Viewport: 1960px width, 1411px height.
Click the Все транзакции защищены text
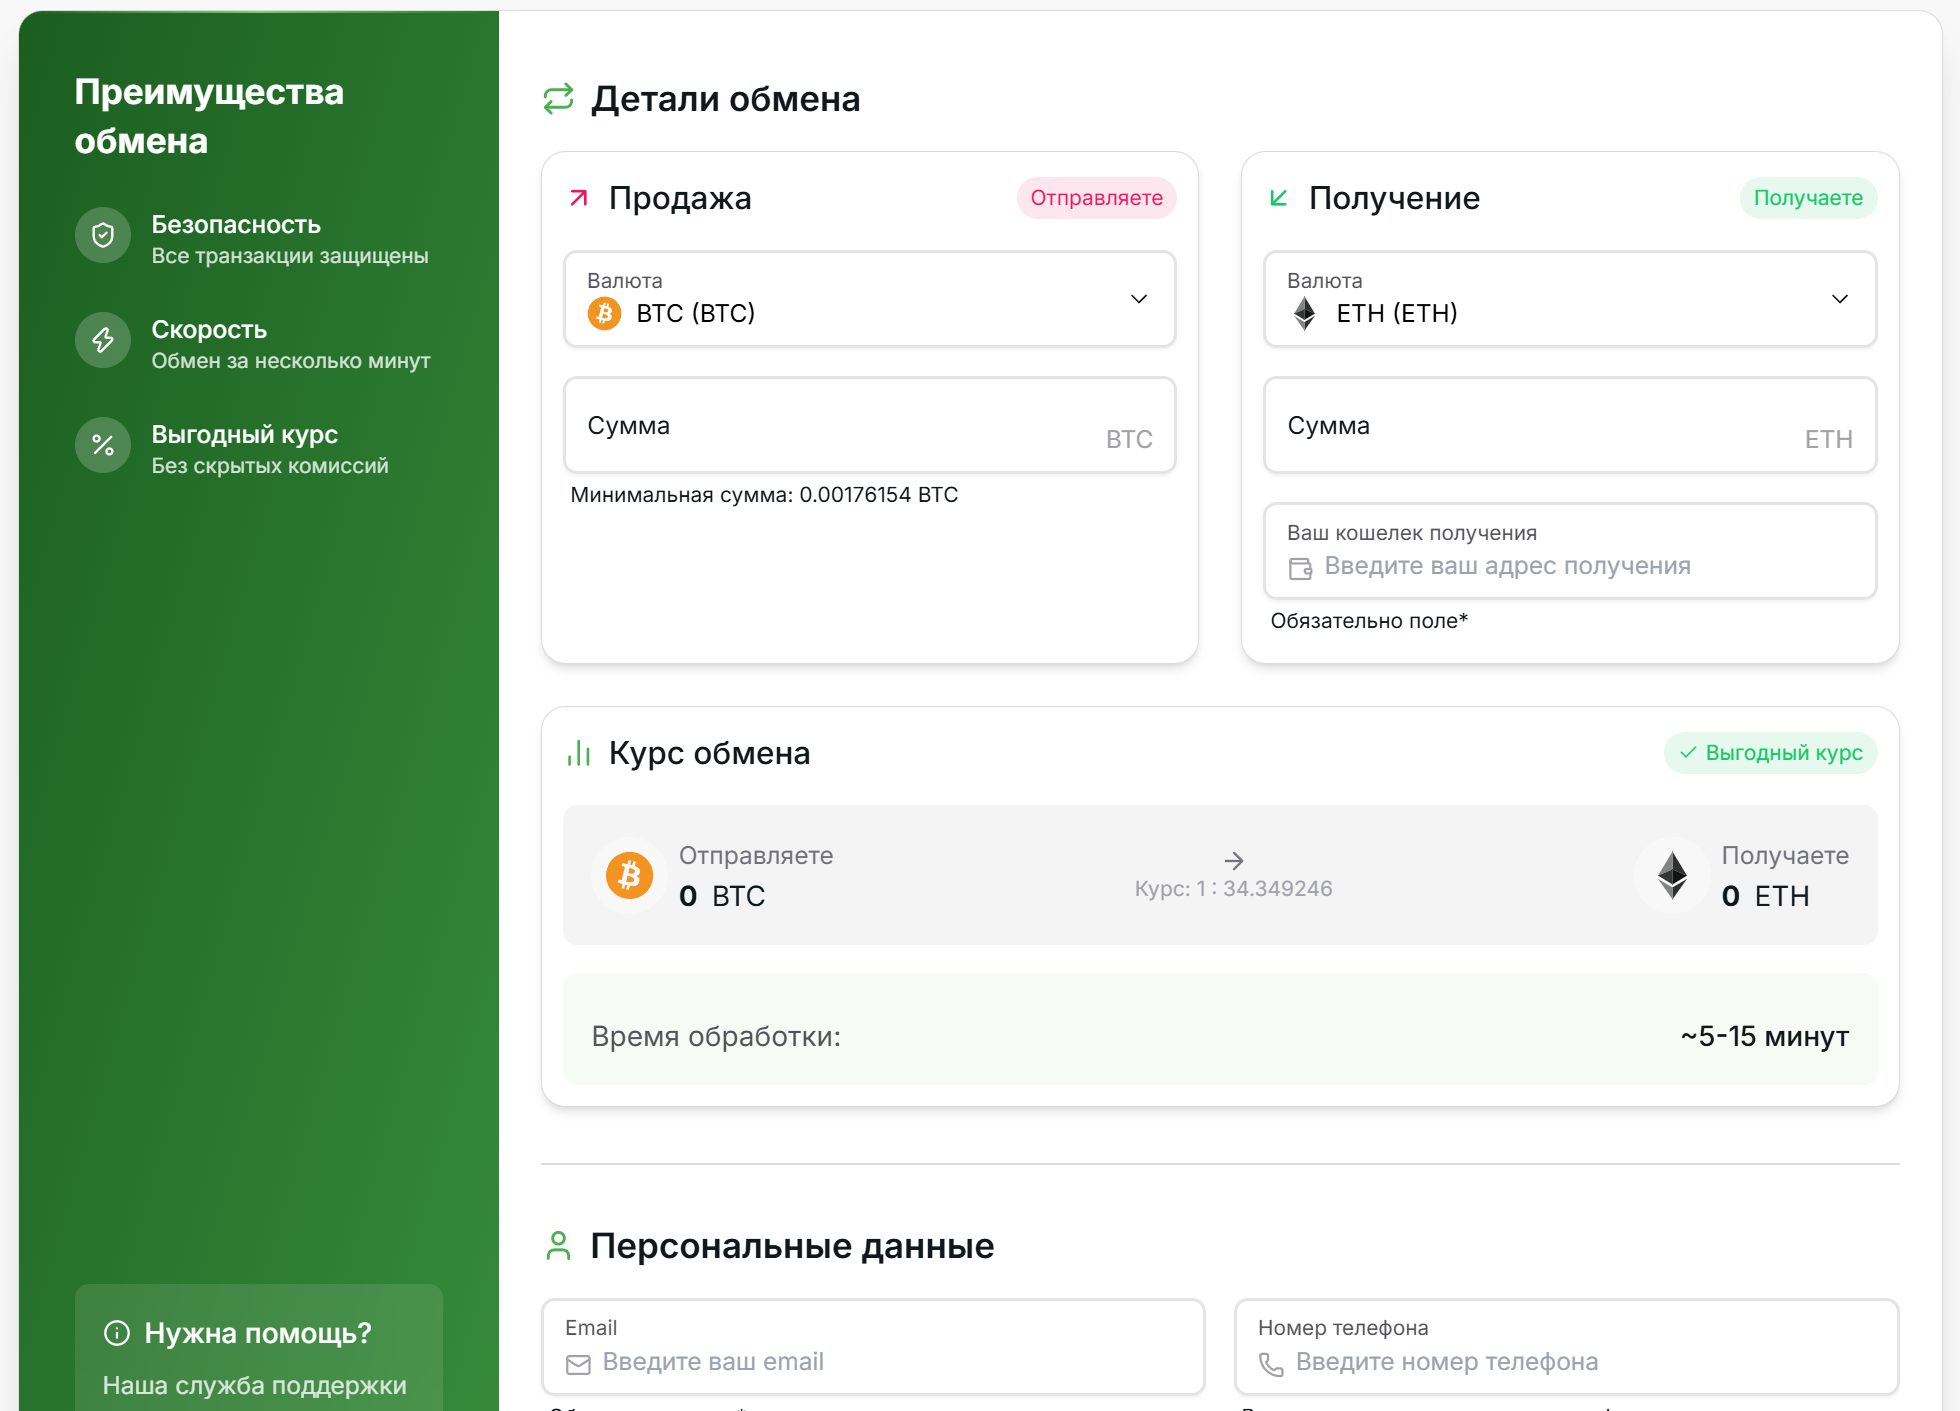pyautogui.click(x=290, y=256)
